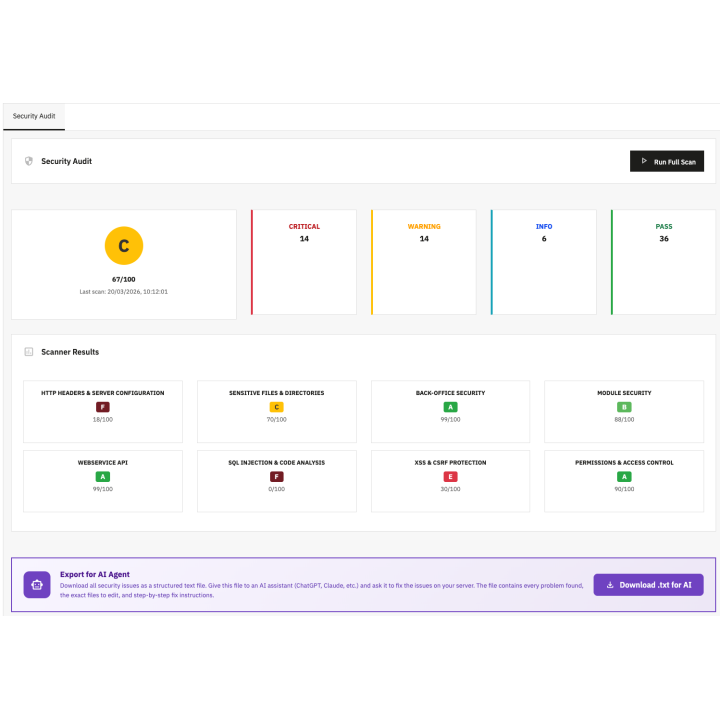Open Permissions & Access Control result
This screenshot has height=720, width=720.
click(624, 481)
